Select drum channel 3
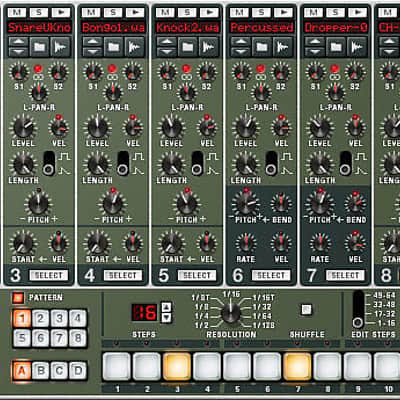 click(x=49, y=275)
